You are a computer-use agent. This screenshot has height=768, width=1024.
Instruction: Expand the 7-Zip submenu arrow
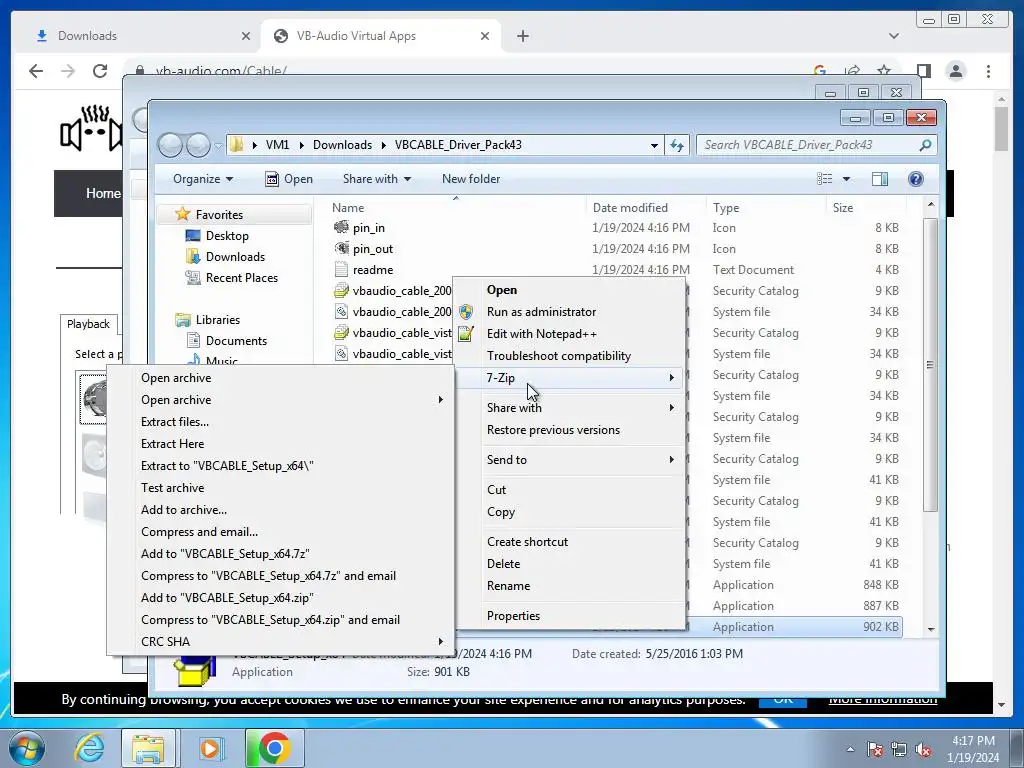(671, 377)
